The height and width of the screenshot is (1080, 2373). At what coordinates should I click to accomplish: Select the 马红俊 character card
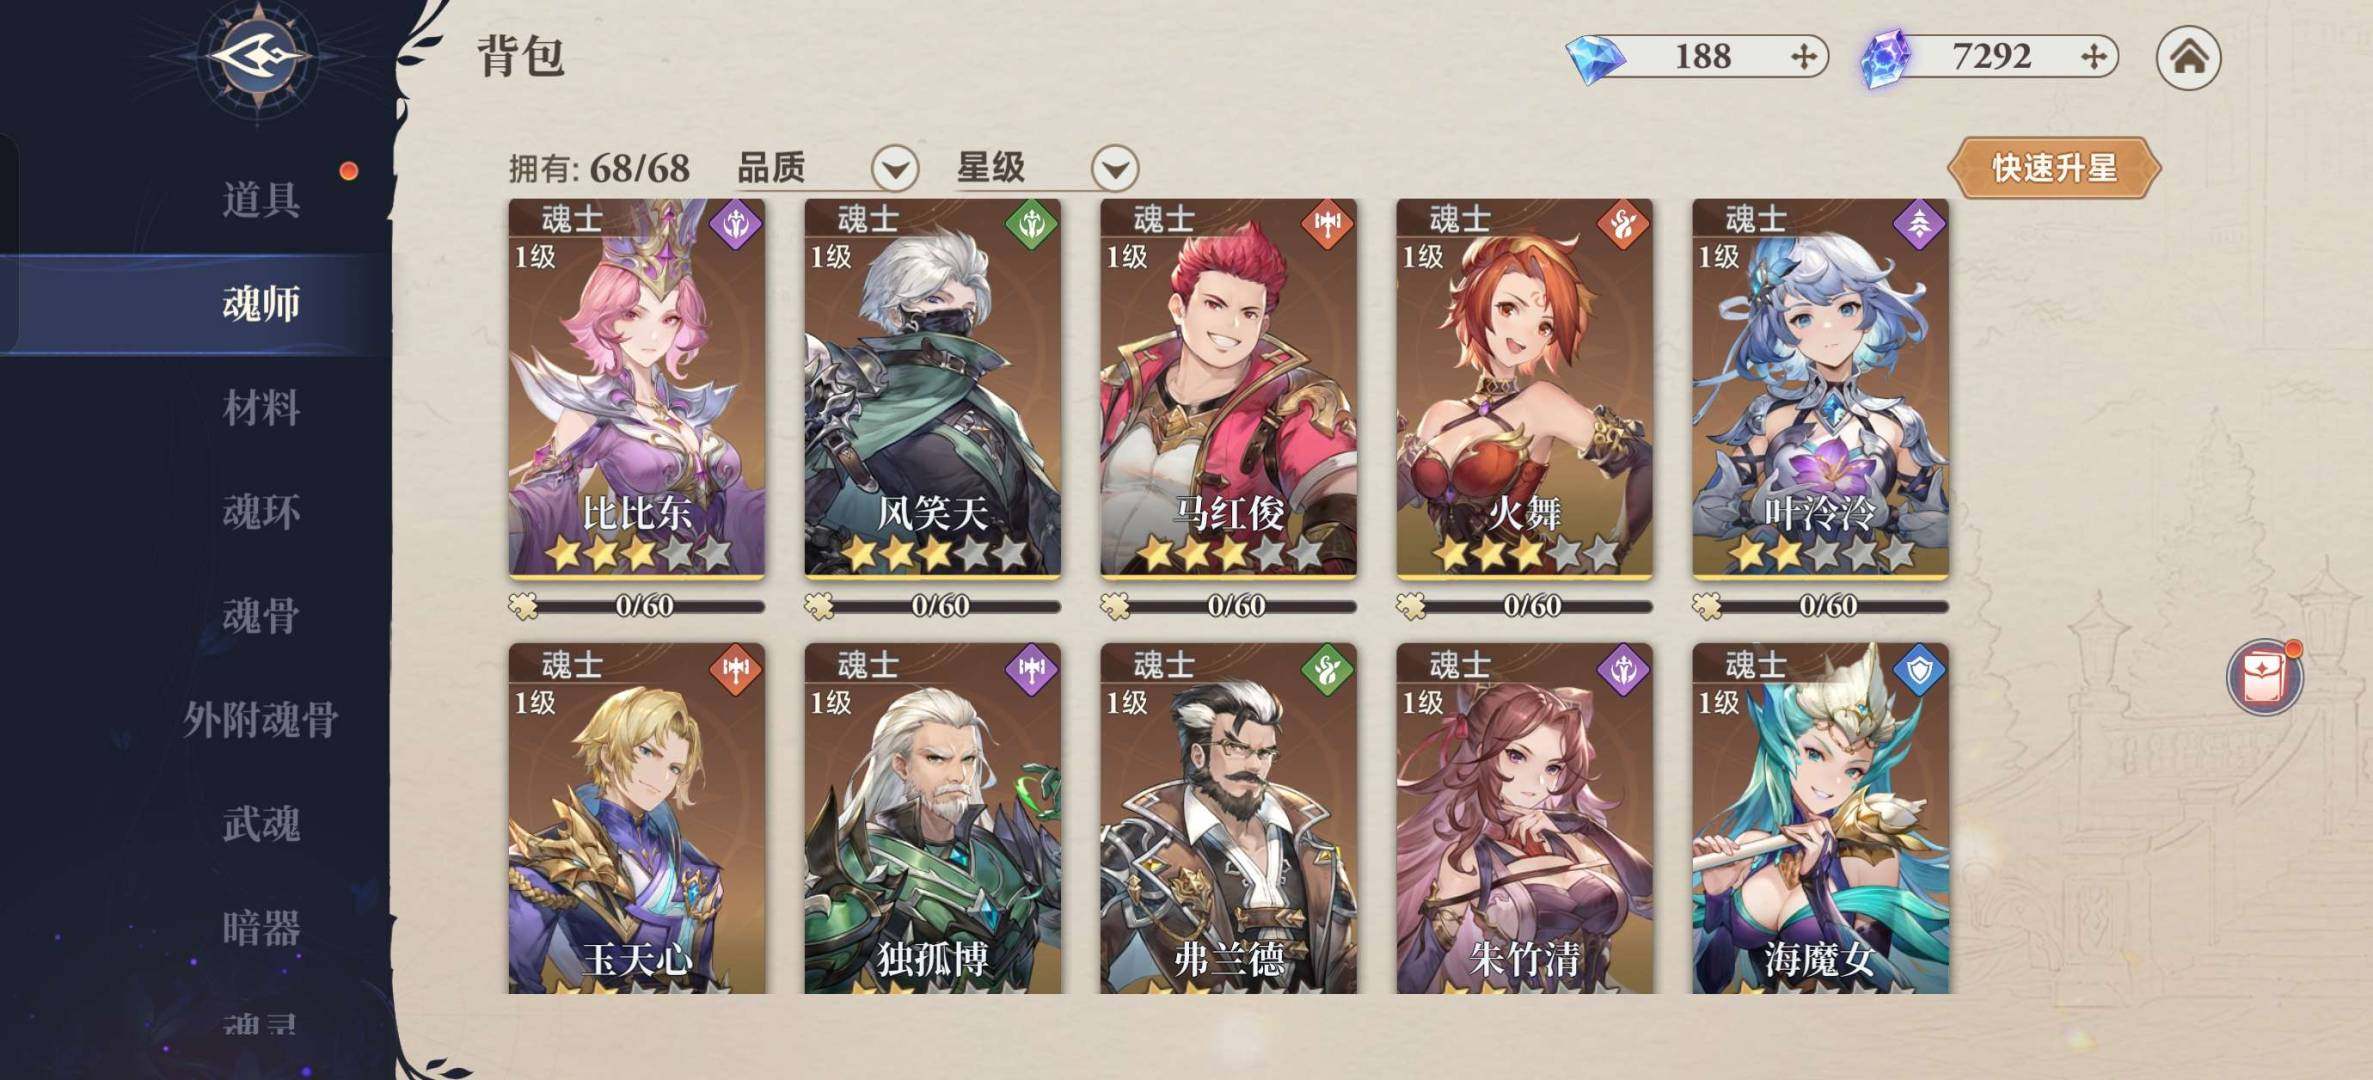click(x=1228, y=388)
